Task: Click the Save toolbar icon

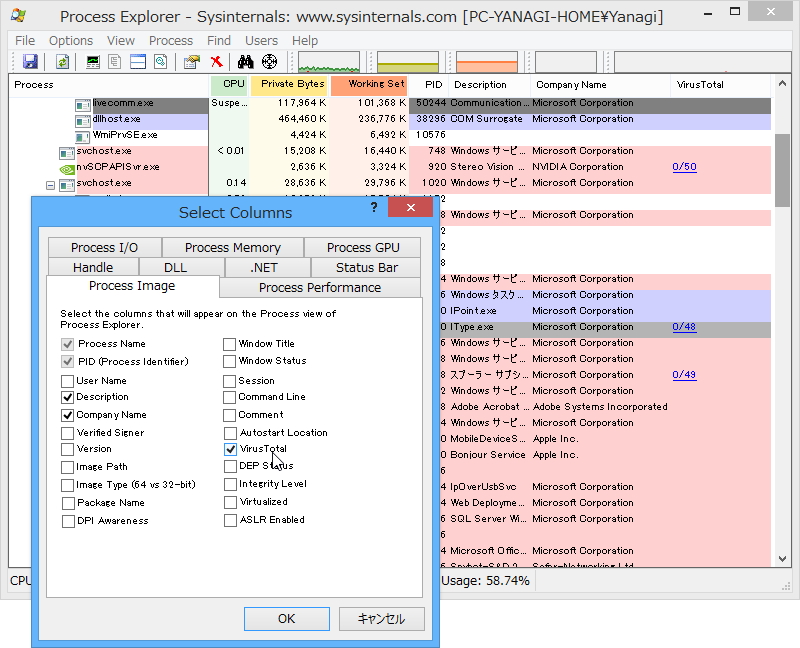Action: click(31, 62)
